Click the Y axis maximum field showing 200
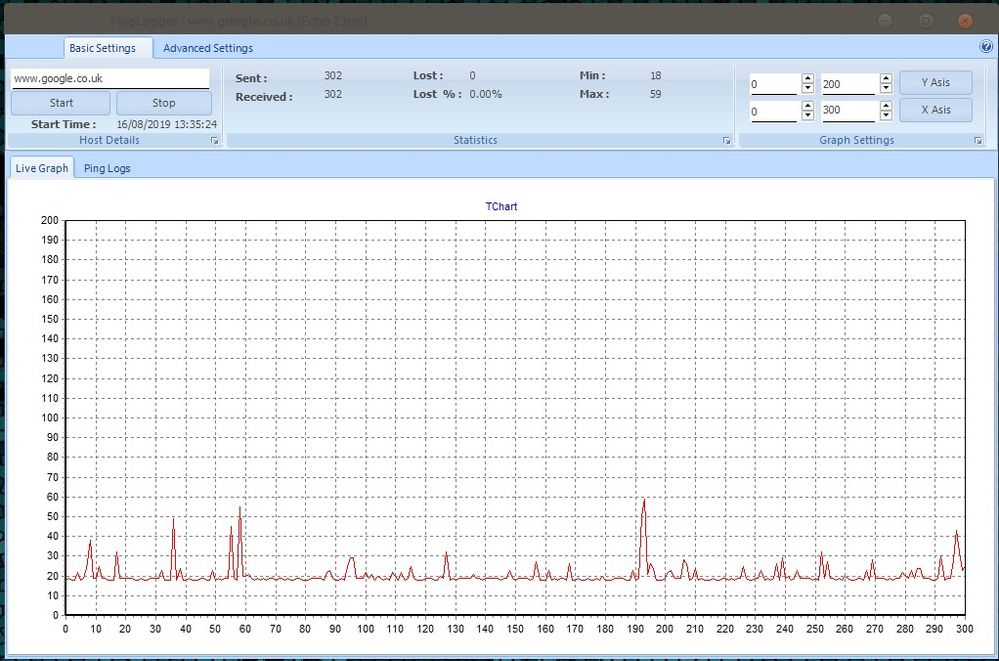 847,85
